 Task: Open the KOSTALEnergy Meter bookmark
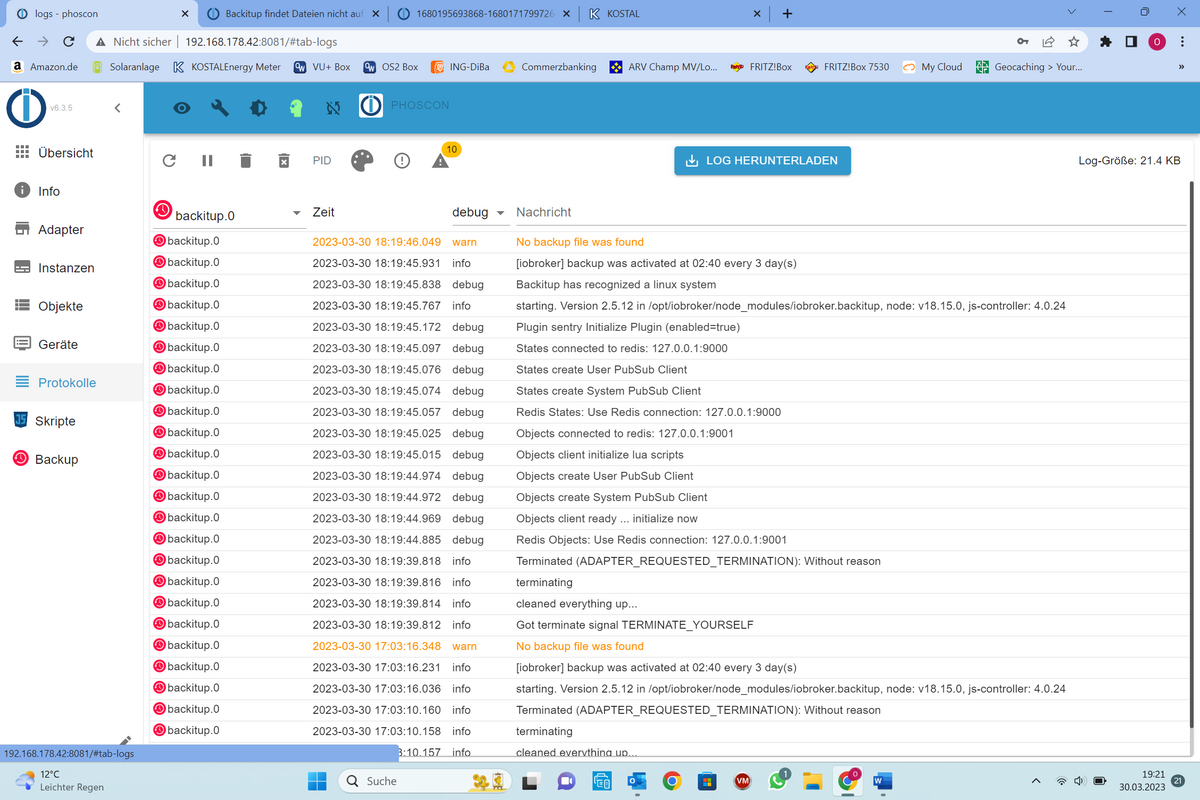(227, 67)
